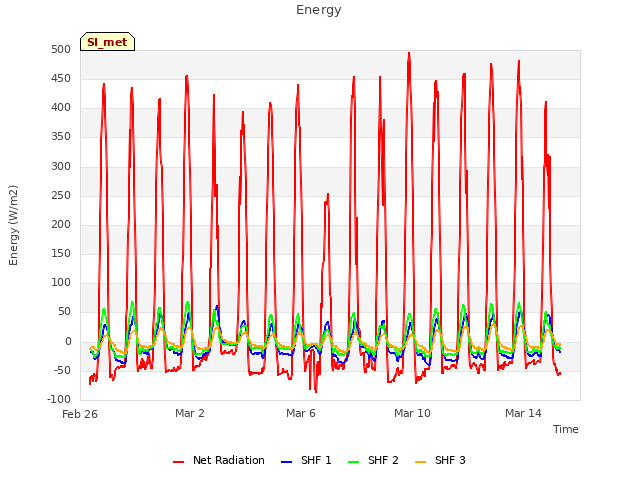Click the 300 y-axis tick label
The height and width of the screenshot is (480, 640).
click(61, 166)
